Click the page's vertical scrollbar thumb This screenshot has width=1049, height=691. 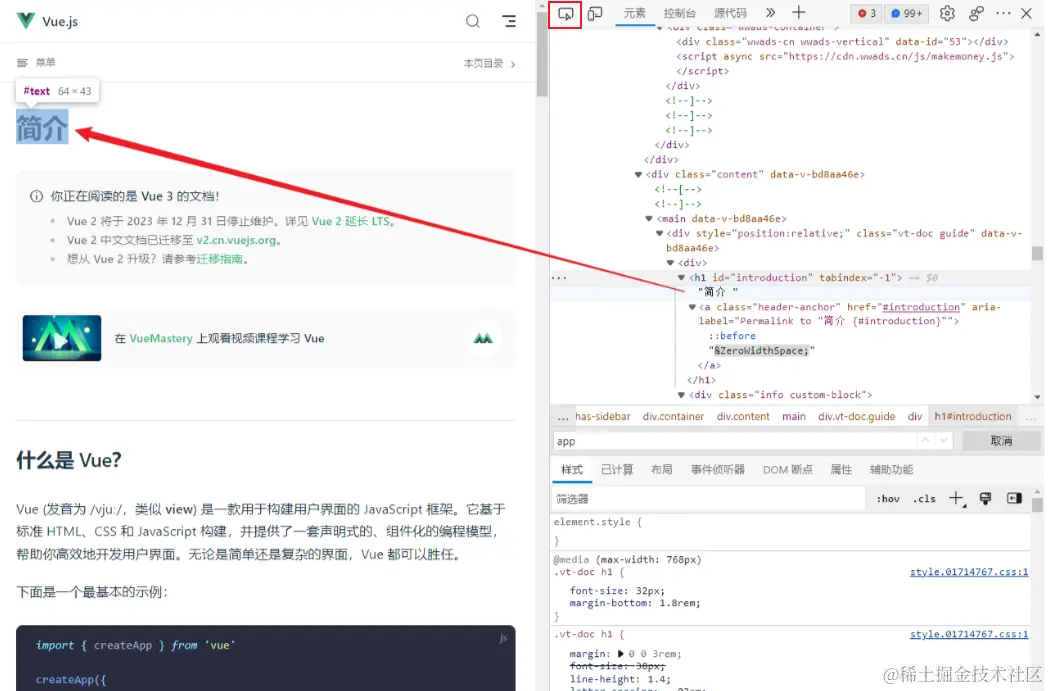pos(542,54)
